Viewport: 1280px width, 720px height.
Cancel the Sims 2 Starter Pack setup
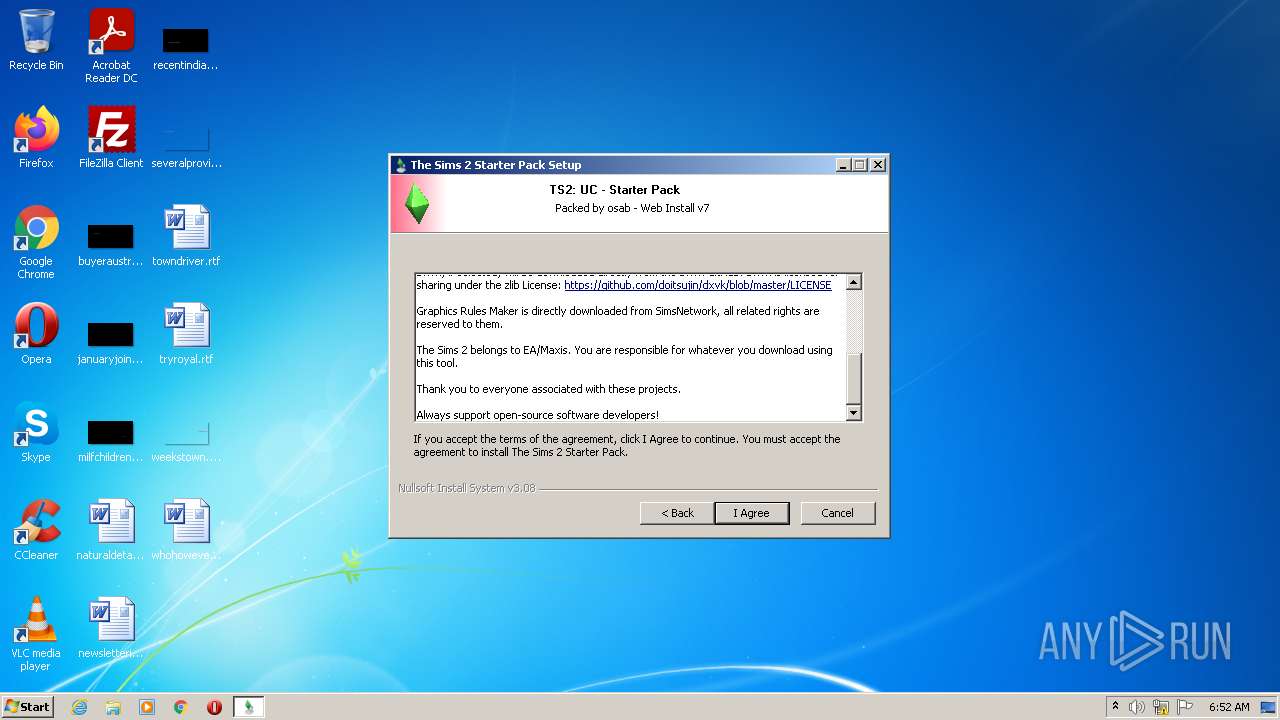tap(838, 513)
